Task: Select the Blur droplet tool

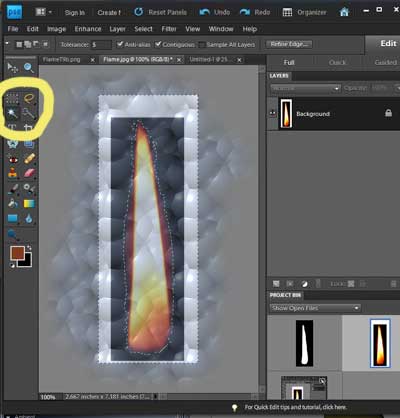Action: click(29, 218)
